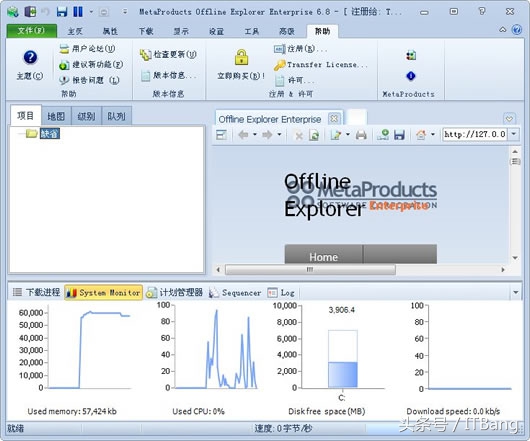
Task: Open the 文件(F) menu
Action: (31, 31)
